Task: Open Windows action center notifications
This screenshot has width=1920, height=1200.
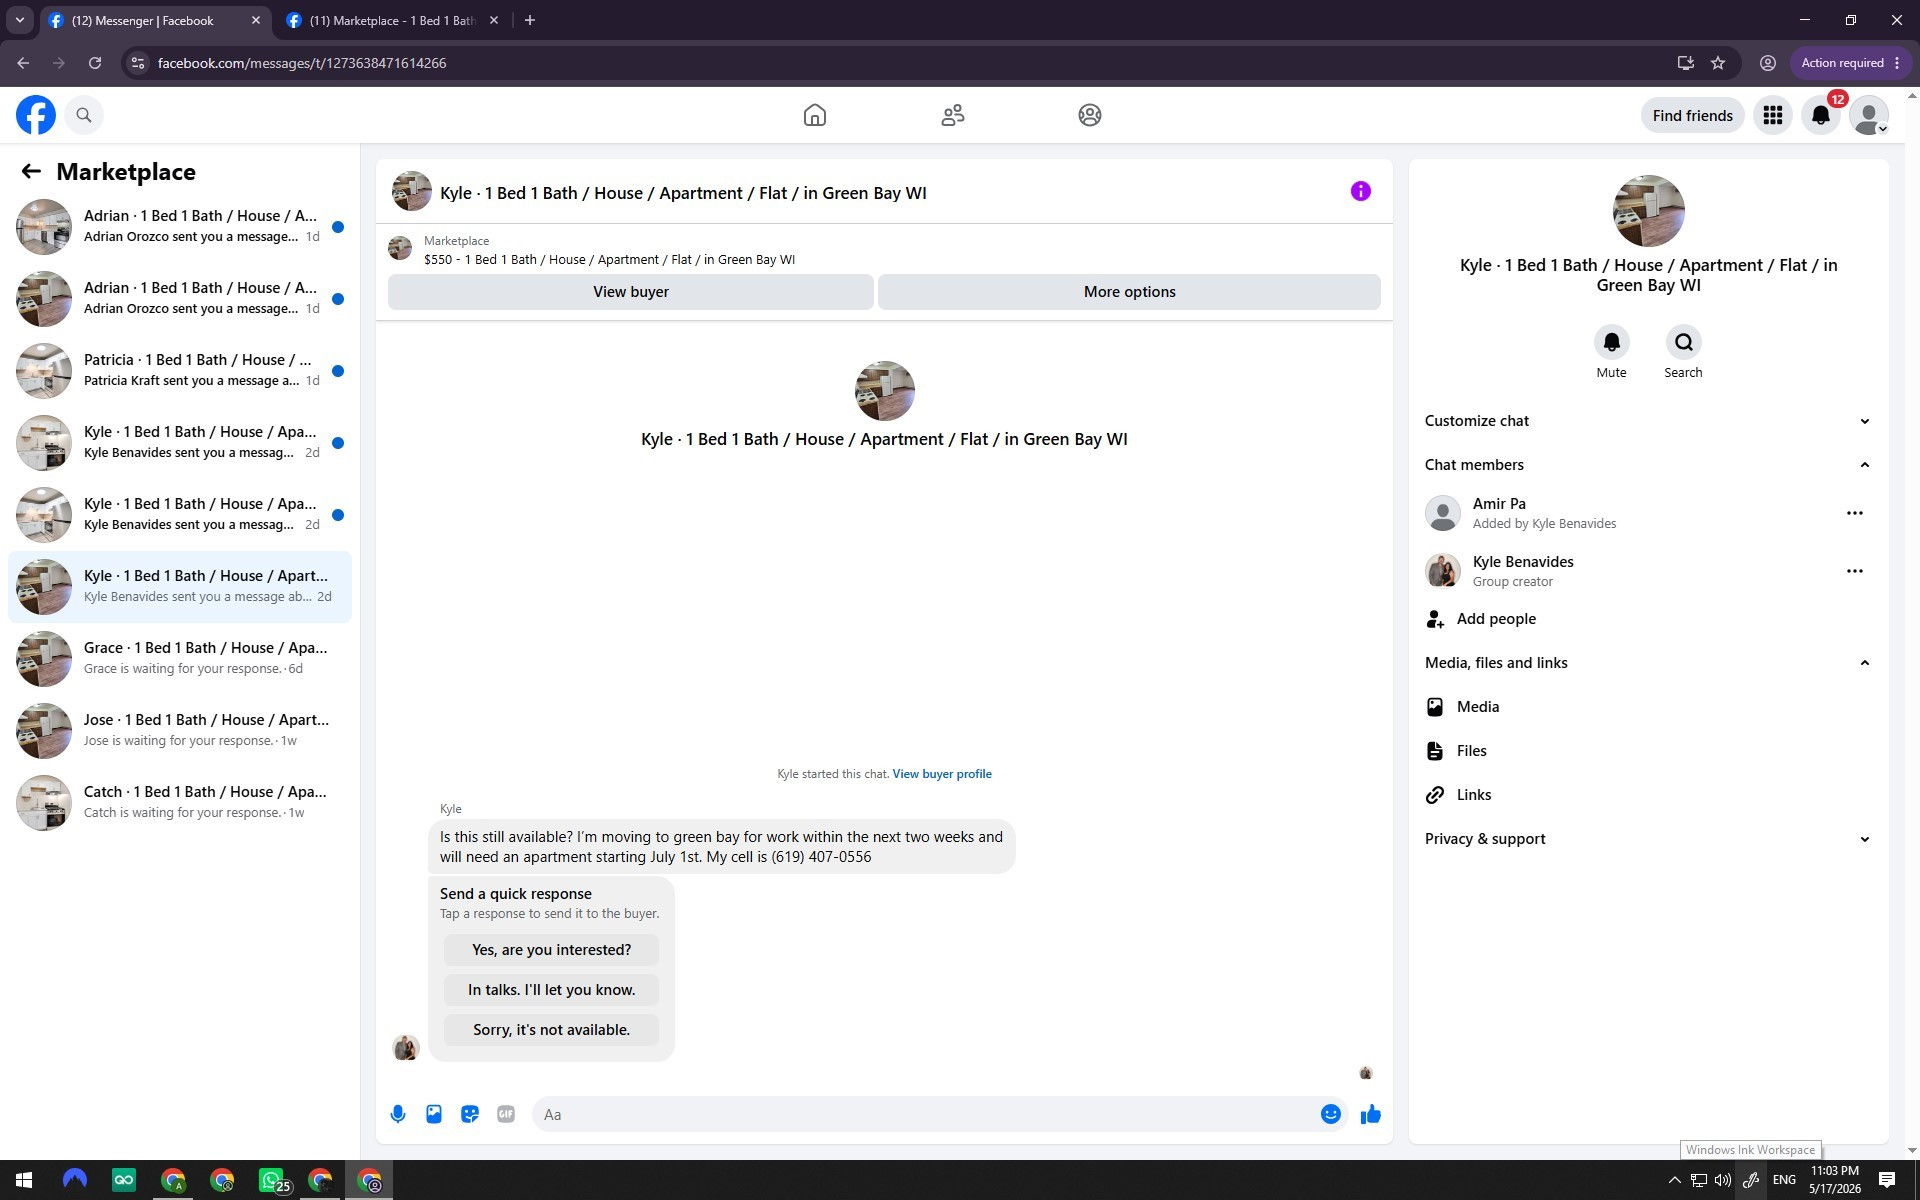Action: coord(1887,1180)
